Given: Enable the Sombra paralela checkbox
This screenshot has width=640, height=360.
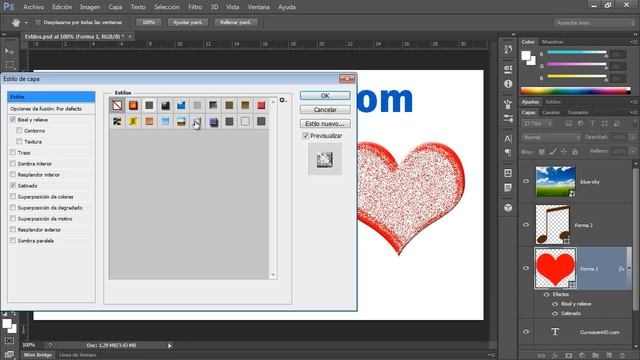Looking at the screenshot, I should point(13,241).
